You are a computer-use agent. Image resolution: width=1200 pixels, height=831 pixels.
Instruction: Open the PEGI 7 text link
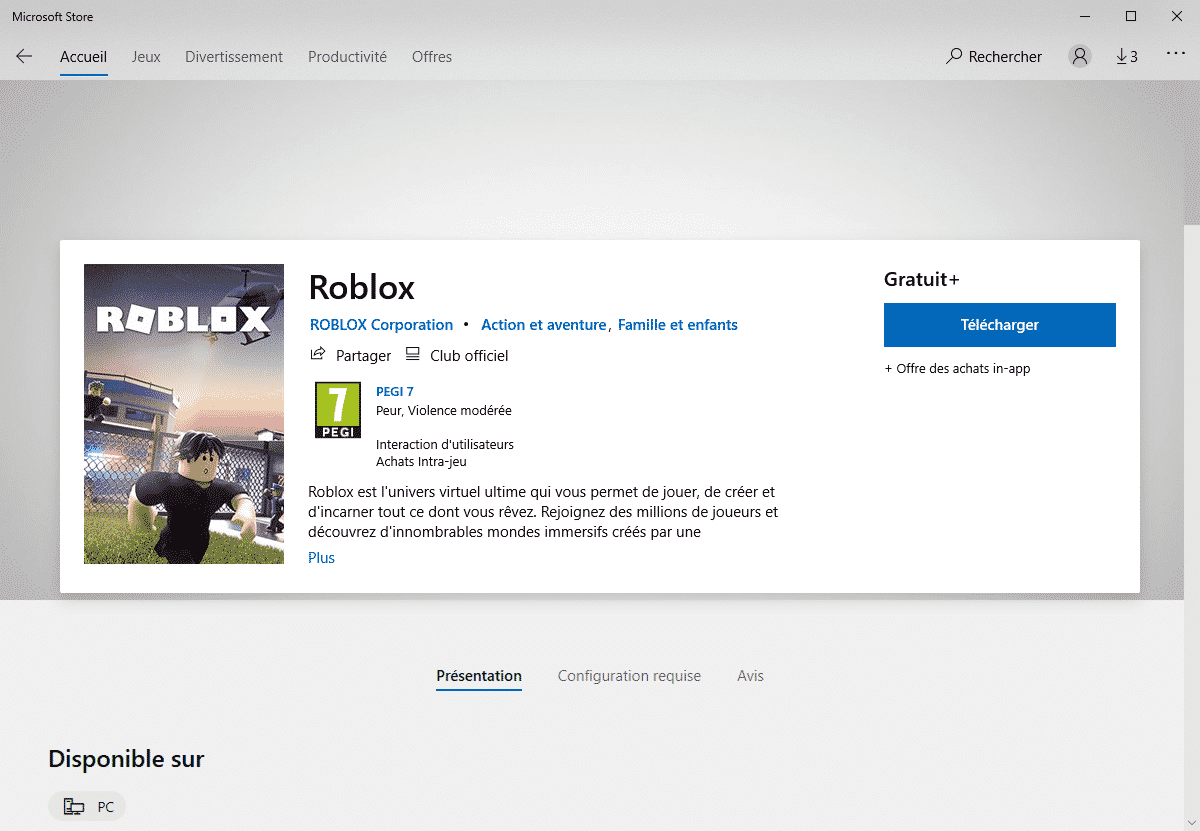tap(395, 392)
